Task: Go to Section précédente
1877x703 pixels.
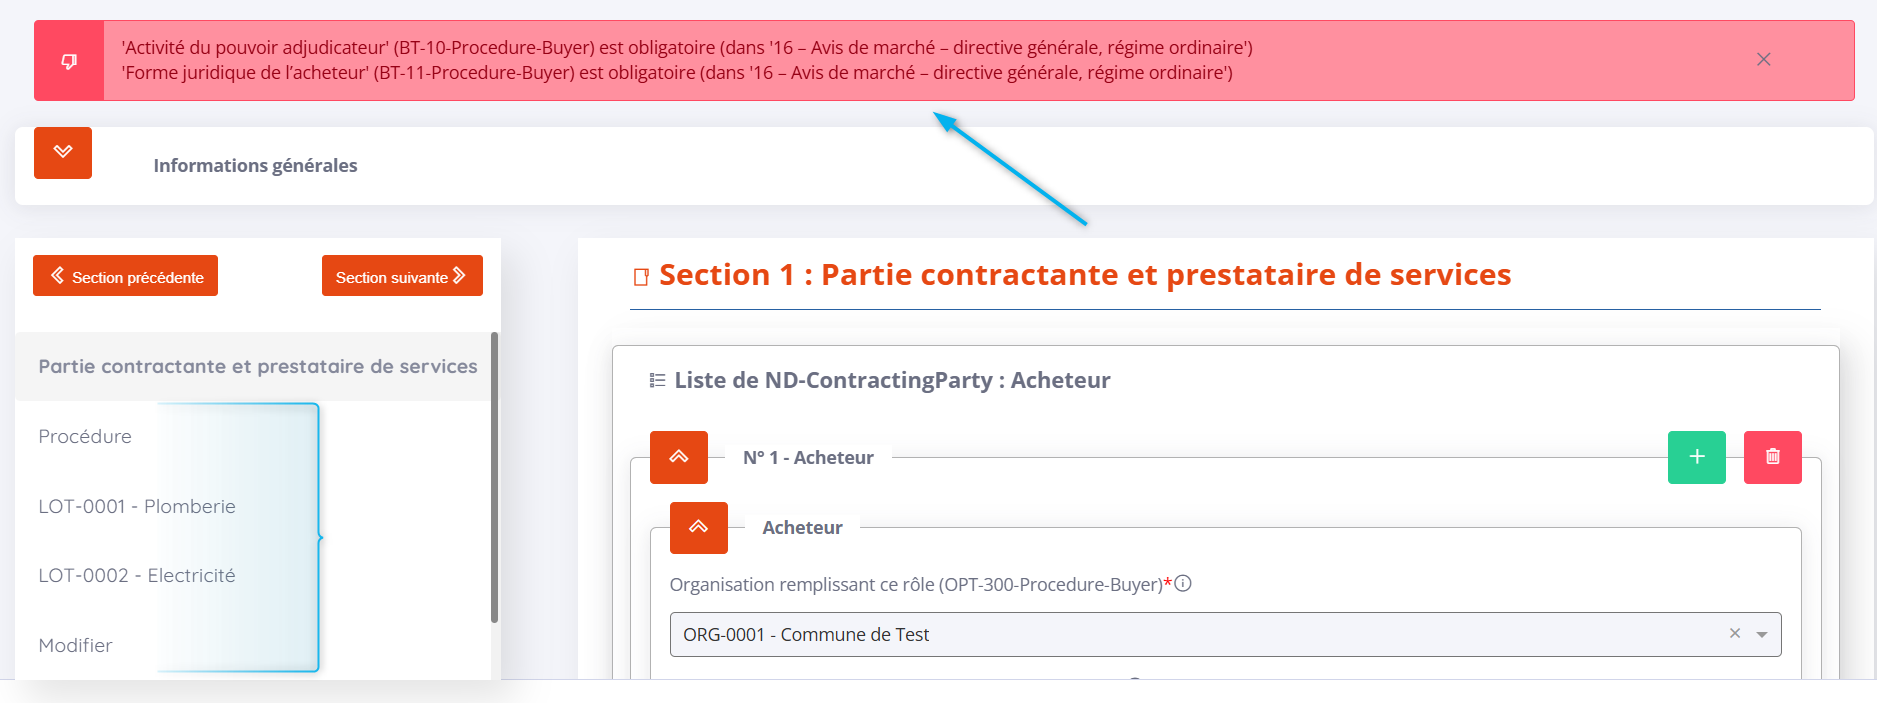Action: (125, 276)
